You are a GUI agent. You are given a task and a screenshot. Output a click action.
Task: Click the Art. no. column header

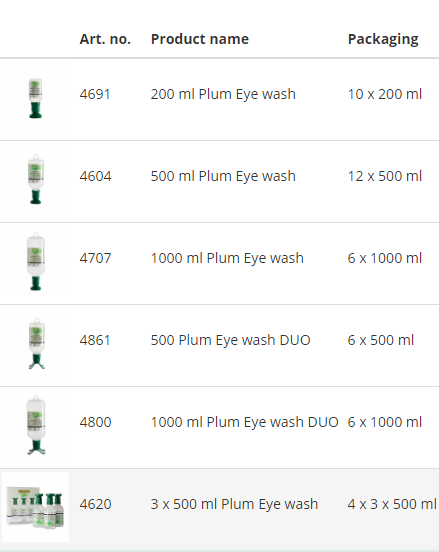click(105, 39)
